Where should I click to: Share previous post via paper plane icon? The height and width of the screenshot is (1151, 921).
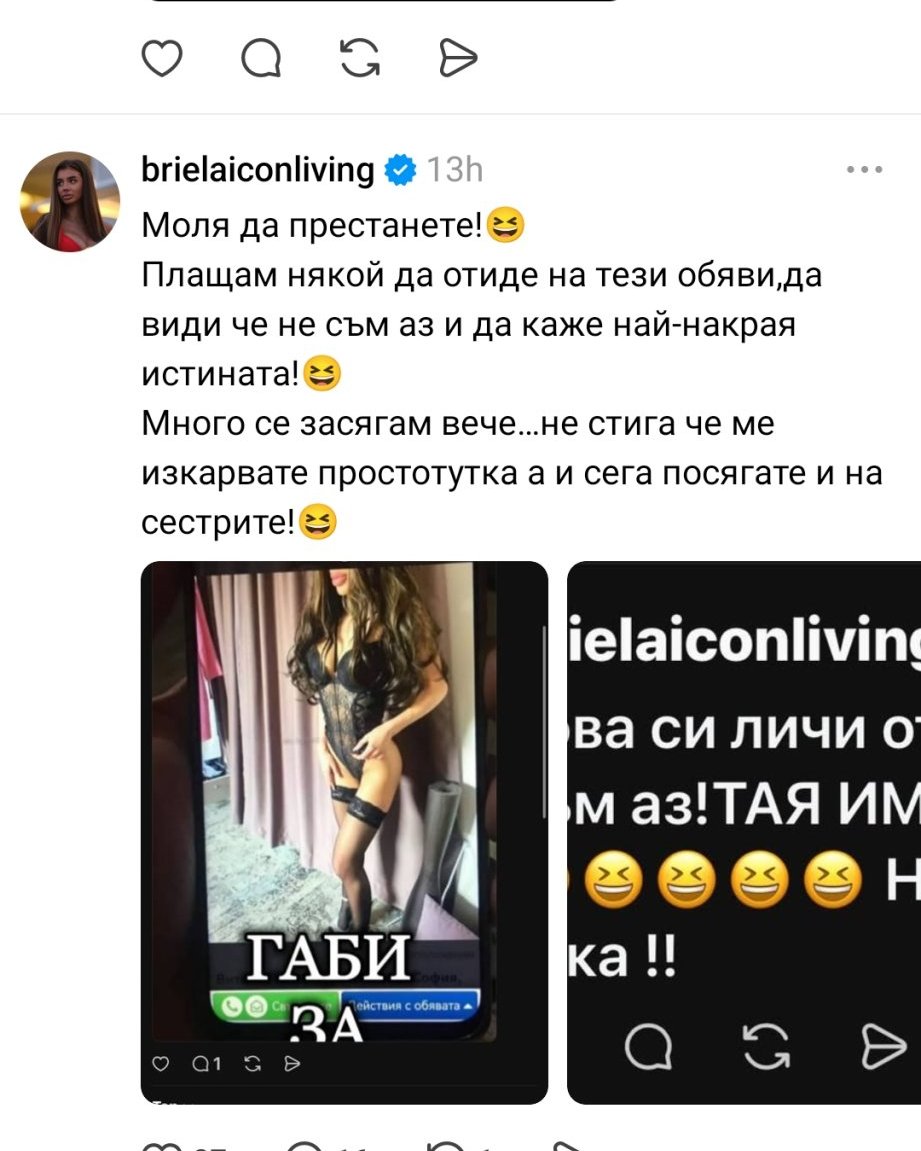458,59
